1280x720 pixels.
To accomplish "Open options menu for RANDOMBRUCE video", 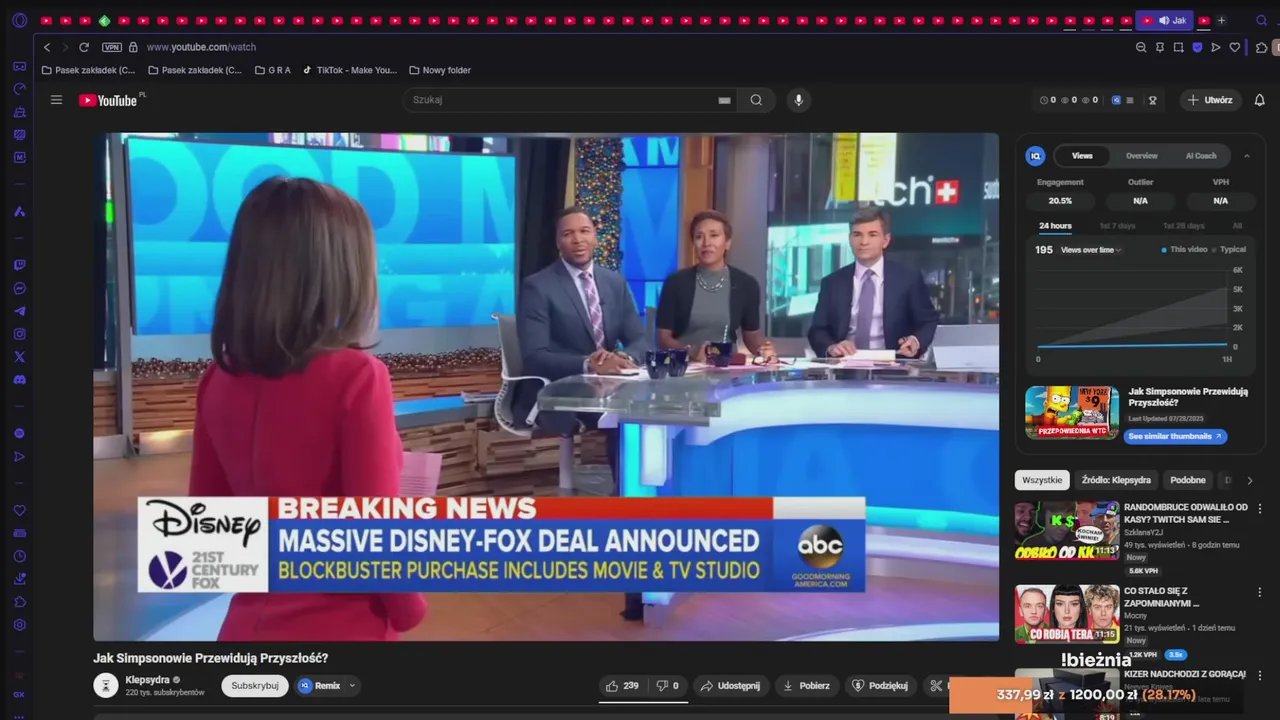I will click(1260, 509).
